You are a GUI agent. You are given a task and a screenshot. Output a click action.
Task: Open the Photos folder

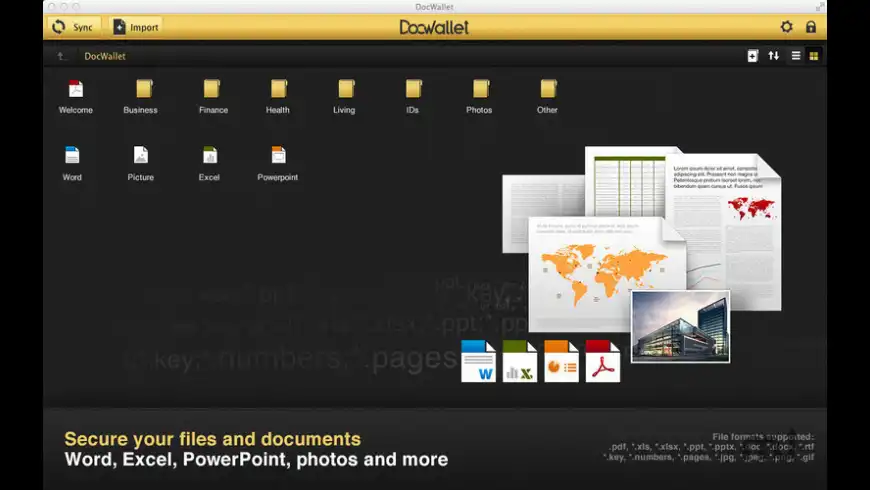[x=479, y=97]
